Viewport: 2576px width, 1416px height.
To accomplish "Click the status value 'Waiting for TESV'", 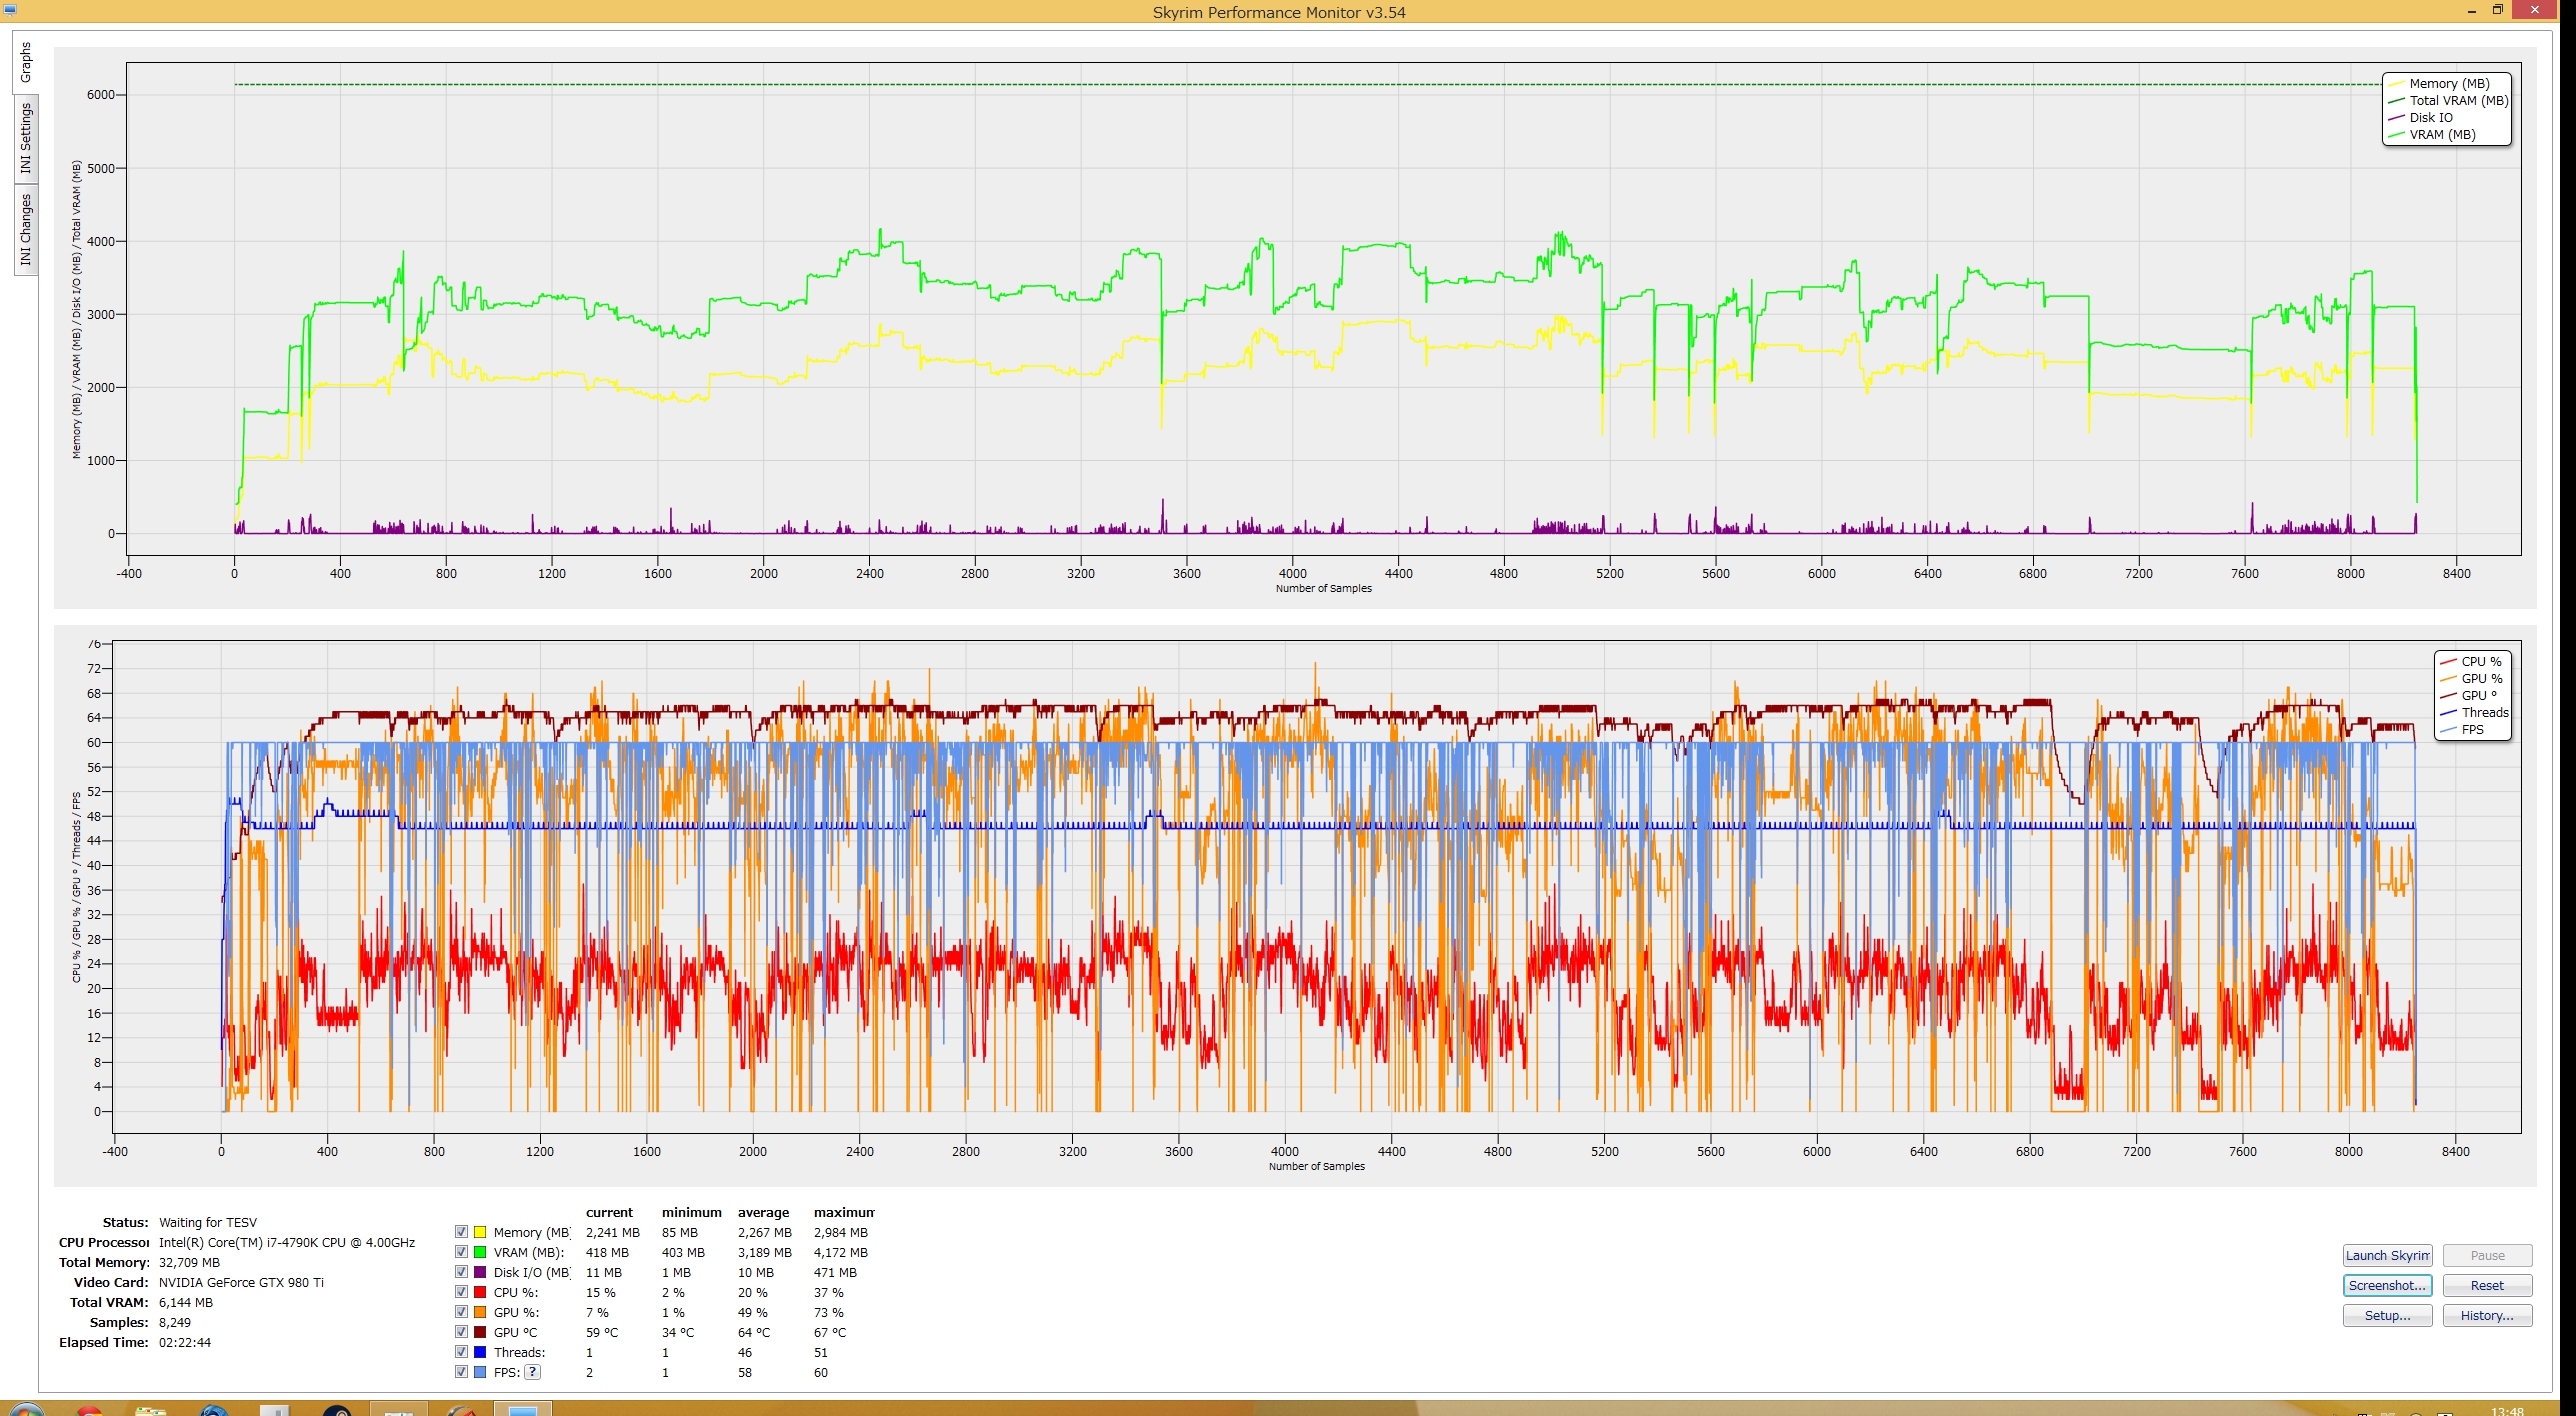I will (x=208, y=1222).
